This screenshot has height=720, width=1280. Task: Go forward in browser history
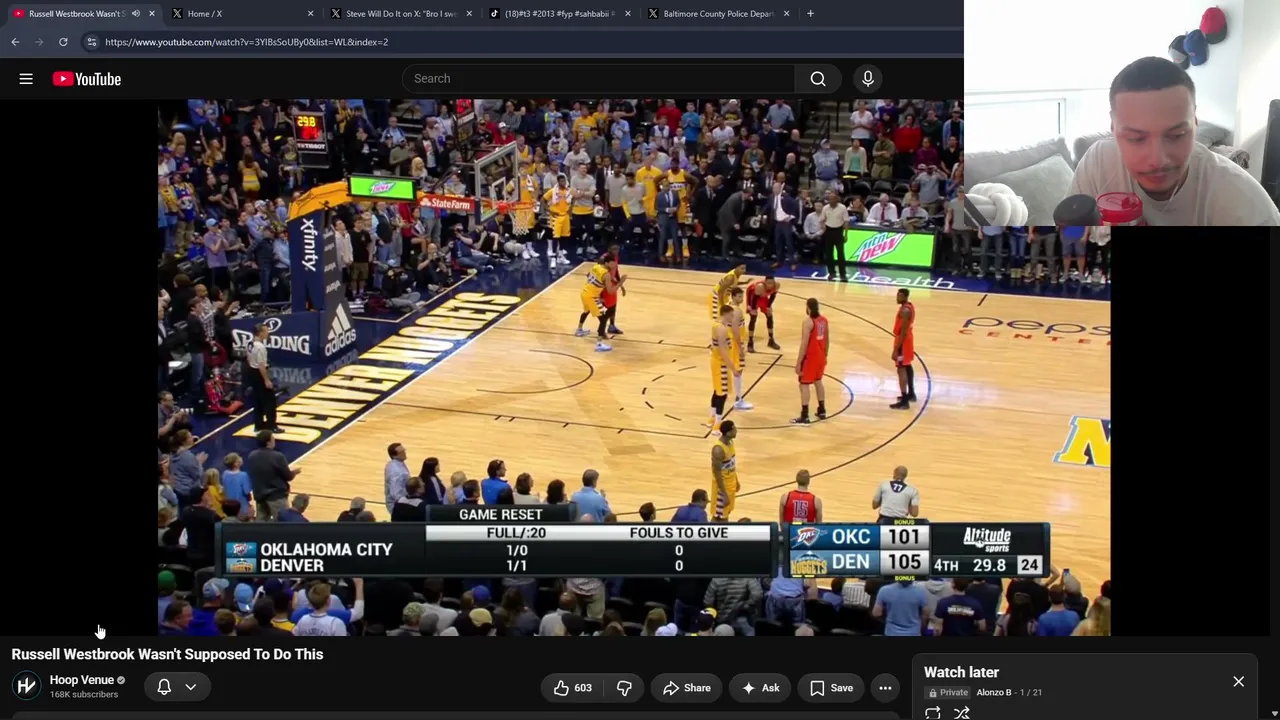39,42
